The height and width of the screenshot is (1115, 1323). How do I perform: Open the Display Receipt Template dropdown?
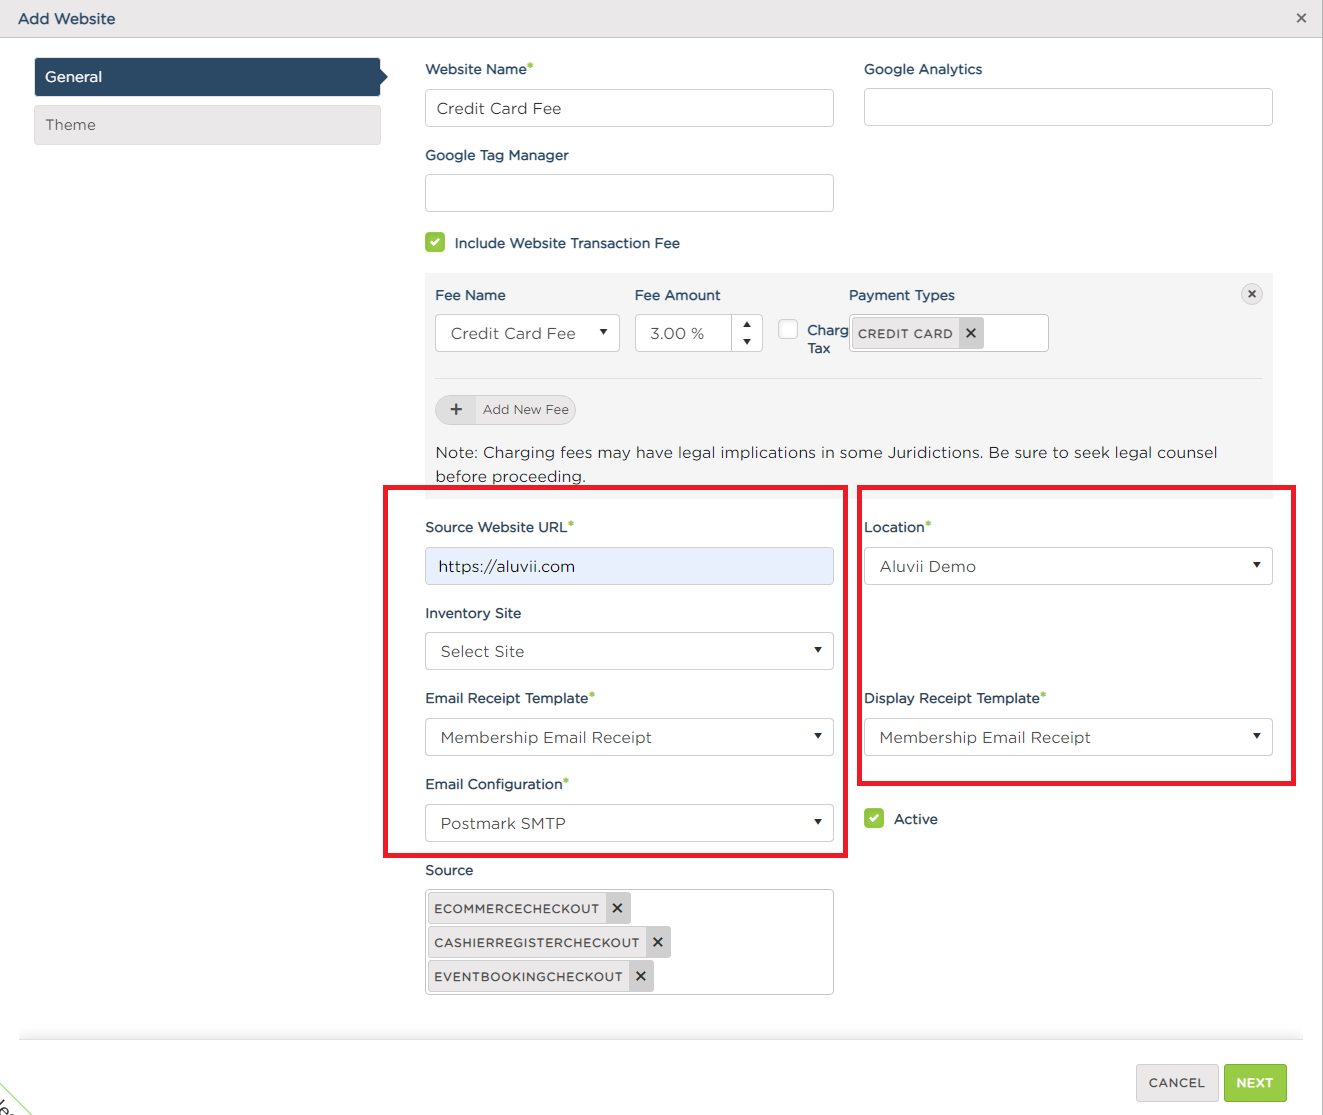click(x=1068, y=737)
